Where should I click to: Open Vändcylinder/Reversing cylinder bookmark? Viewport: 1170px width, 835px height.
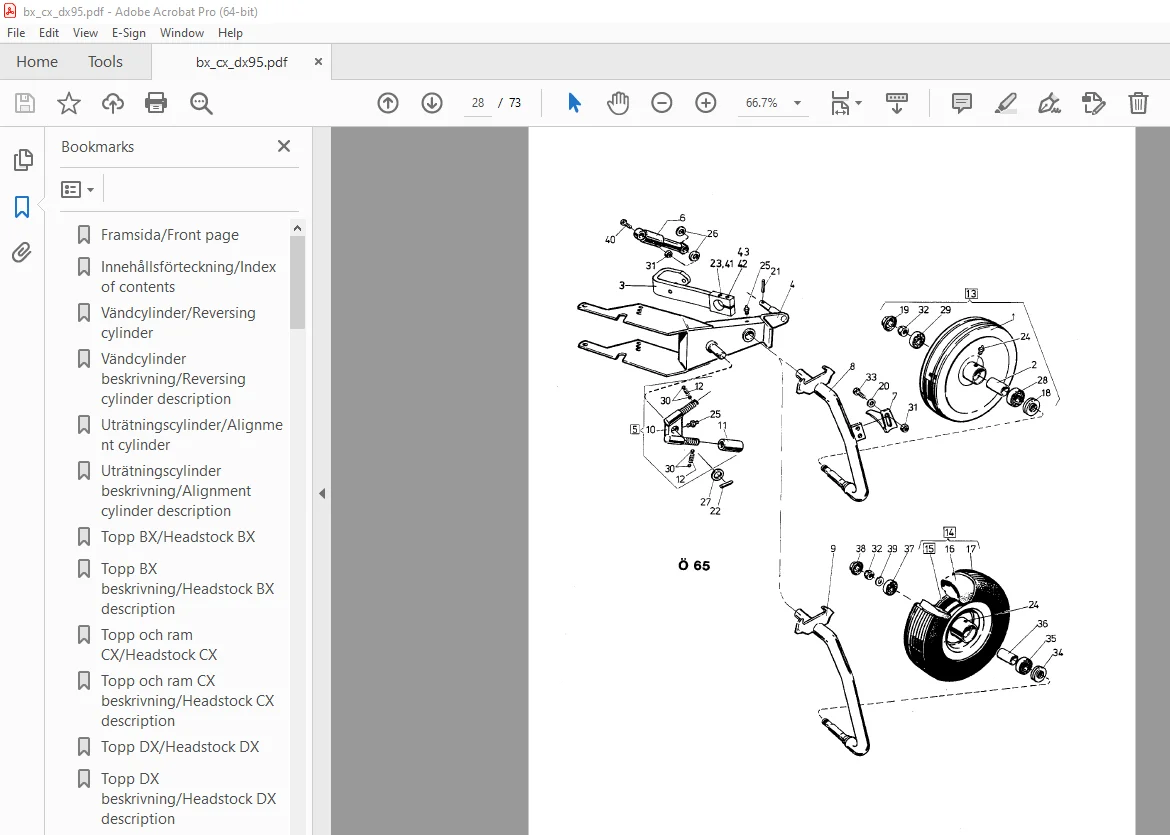pos(179,323)
